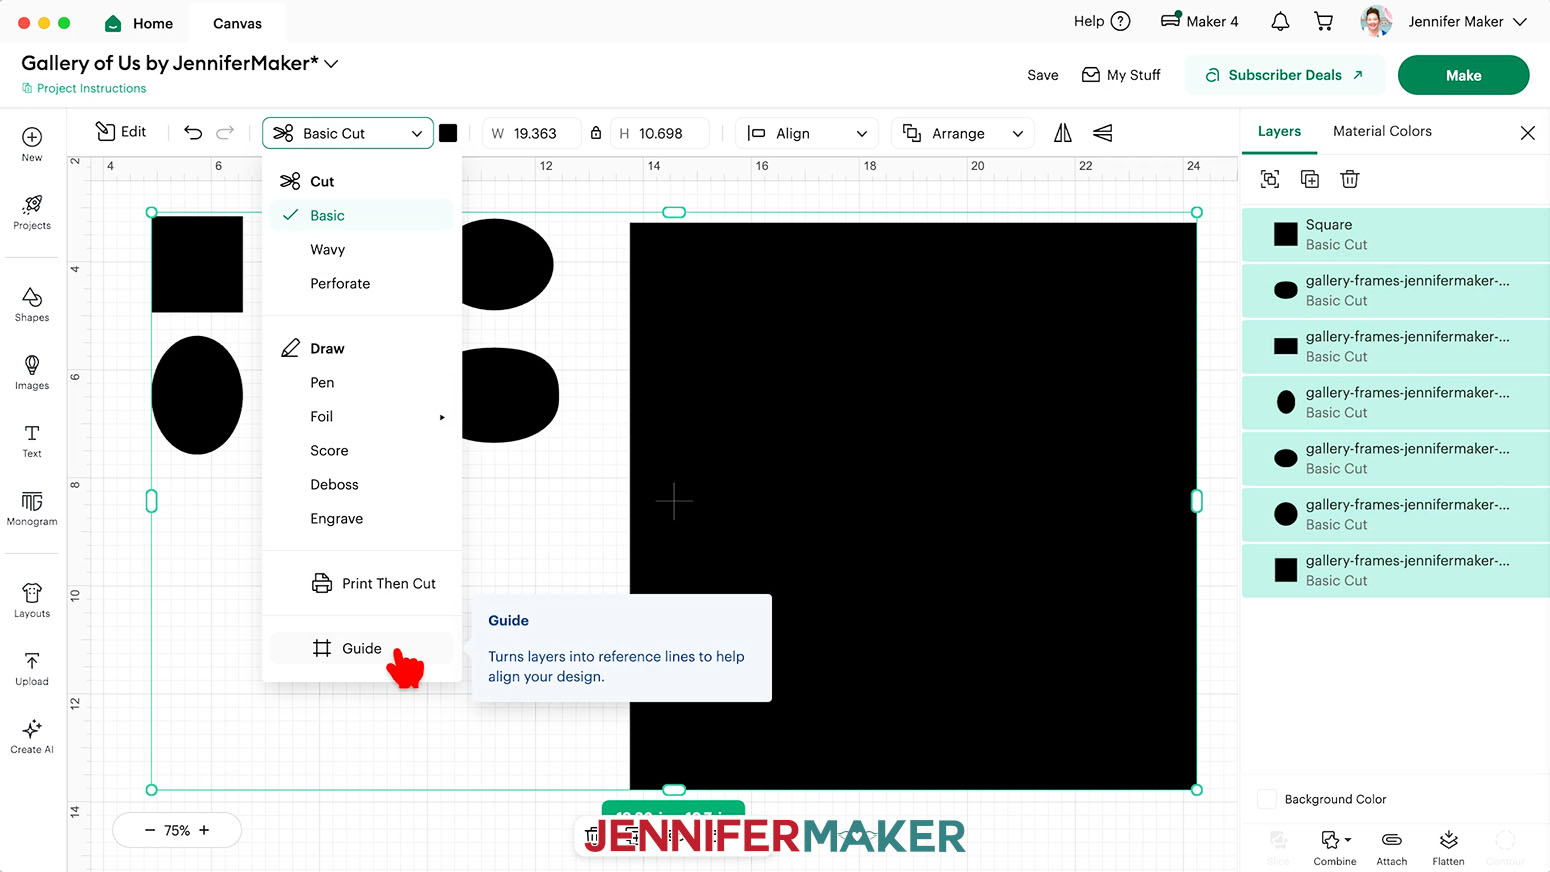Screen dimensions: 1550x872
Task: Switch to Material Colors tab
Action: point(1382,131)
